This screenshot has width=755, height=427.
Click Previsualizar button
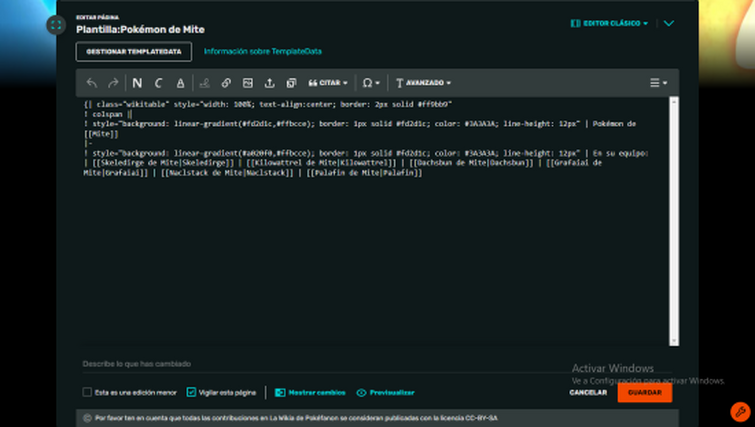coord(385,392)
